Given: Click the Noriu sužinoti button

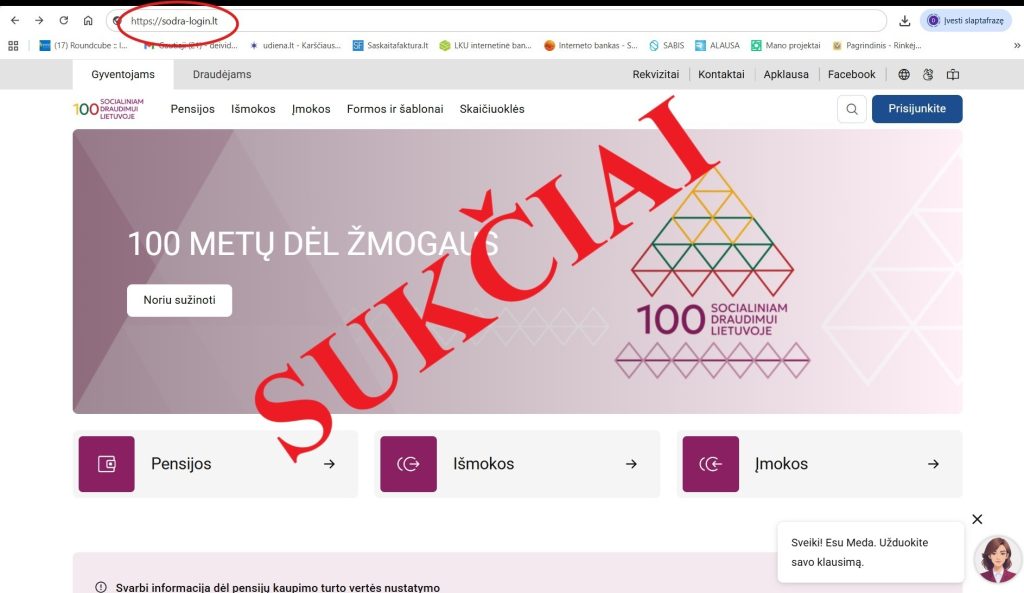Looking at the screenshot, I should point(180,300).
